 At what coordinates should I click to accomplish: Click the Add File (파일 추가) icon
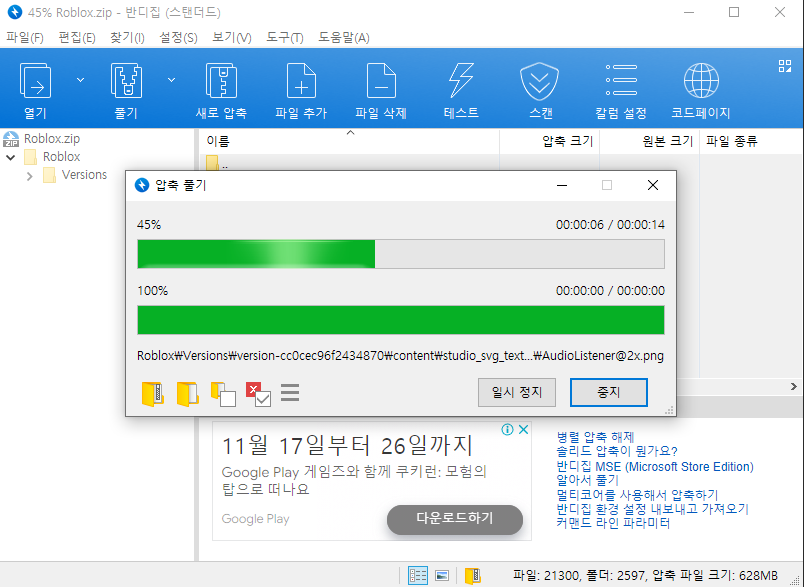pyautogui.click(x=301, y=80)
